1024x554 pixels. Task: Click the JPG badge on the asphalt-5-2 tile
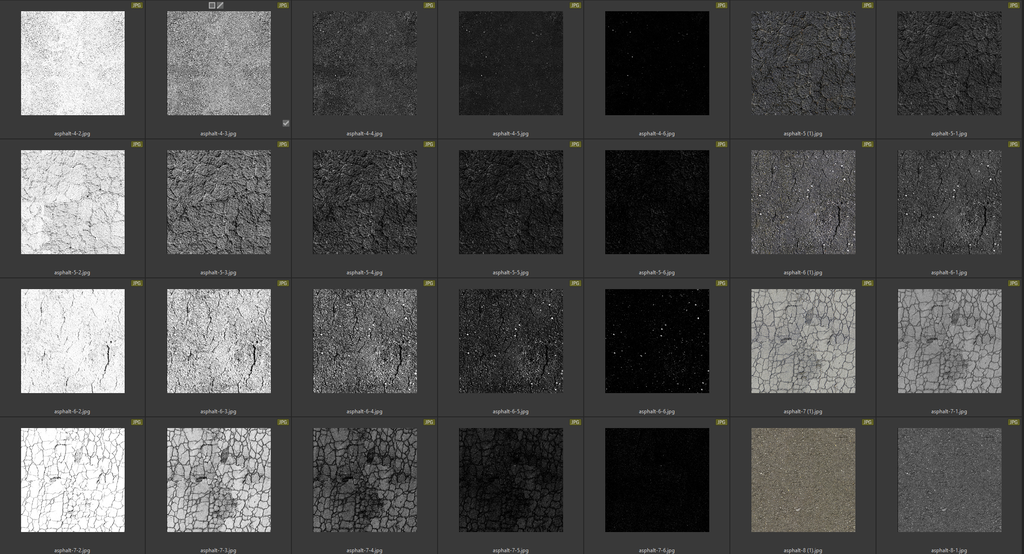coord(137,144)
